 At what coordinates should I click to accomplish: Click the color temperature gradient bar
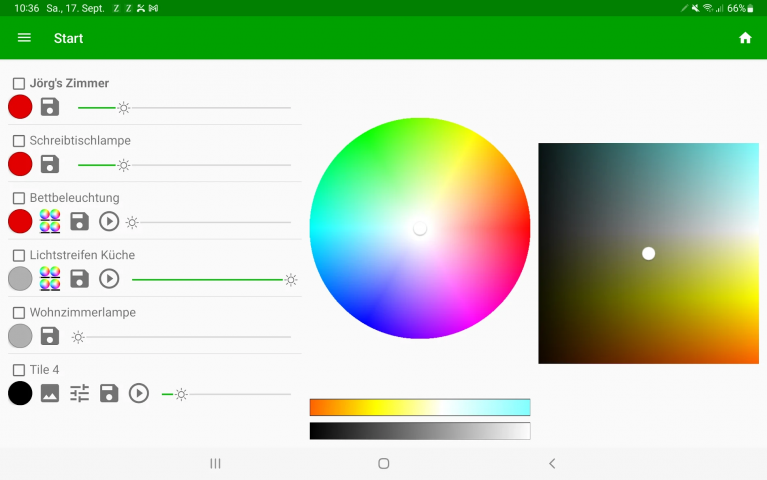point(419,407)
